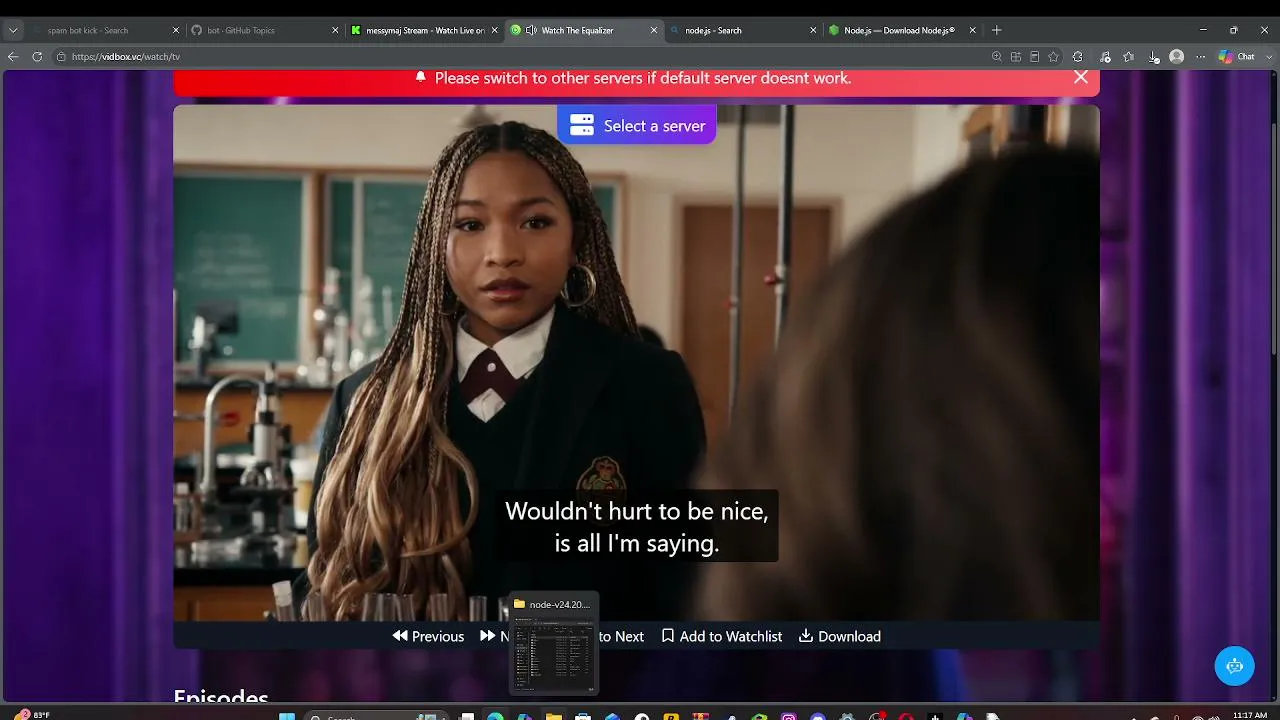Image resolution: width=1280 pixels, height=720 pixels.
Task: Open the reader view icon in the address bar
Action: click(1034, 57)
